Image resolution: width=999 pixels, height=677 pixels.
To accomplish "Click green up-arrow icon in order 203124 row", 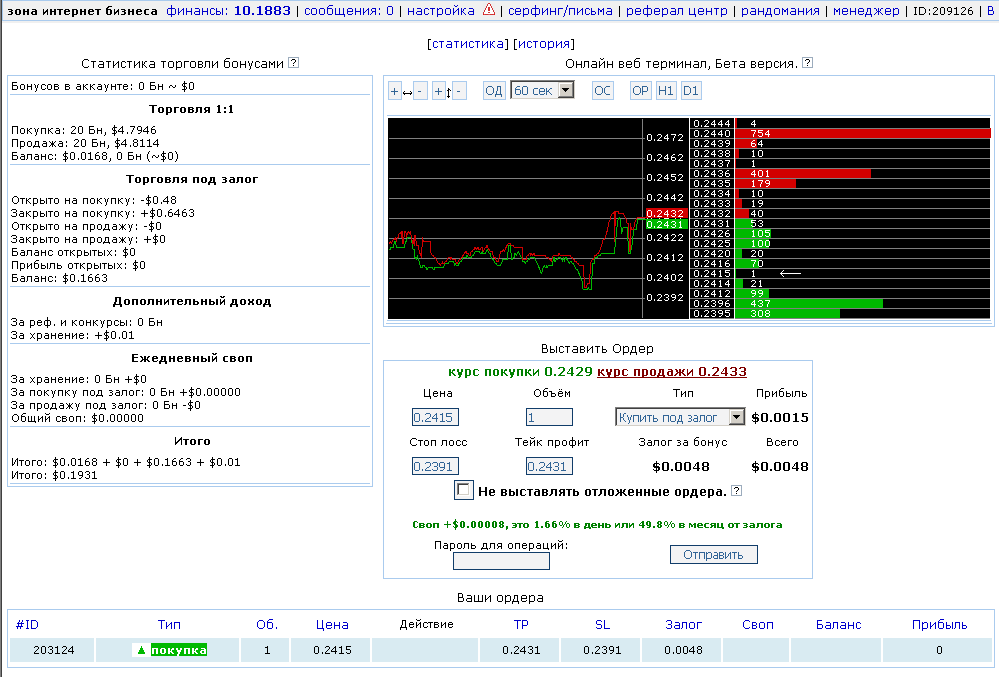I will pyautogui.click(x=141, y=650).
